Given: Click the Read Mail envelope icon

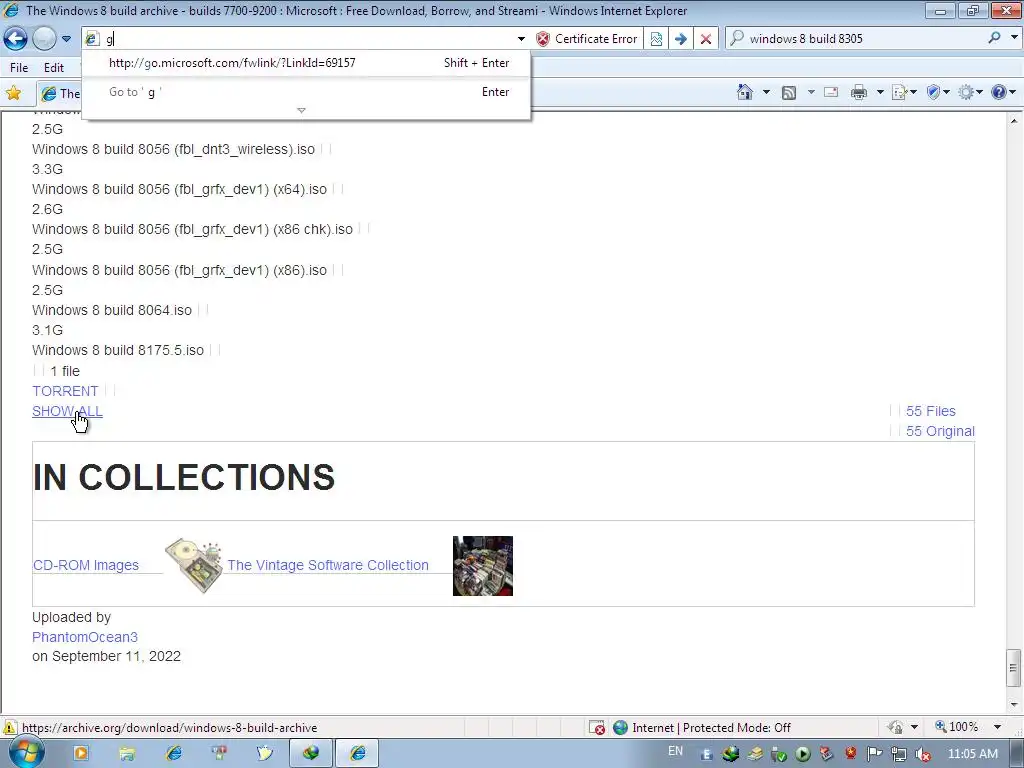Looking at the screenshot, I should point(831,92).
